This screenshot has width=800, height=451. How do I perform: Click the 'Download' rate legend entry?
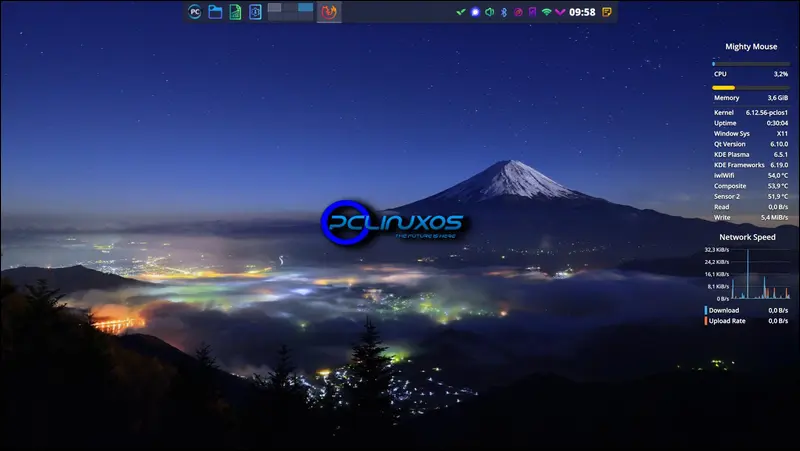coord(747,310)
